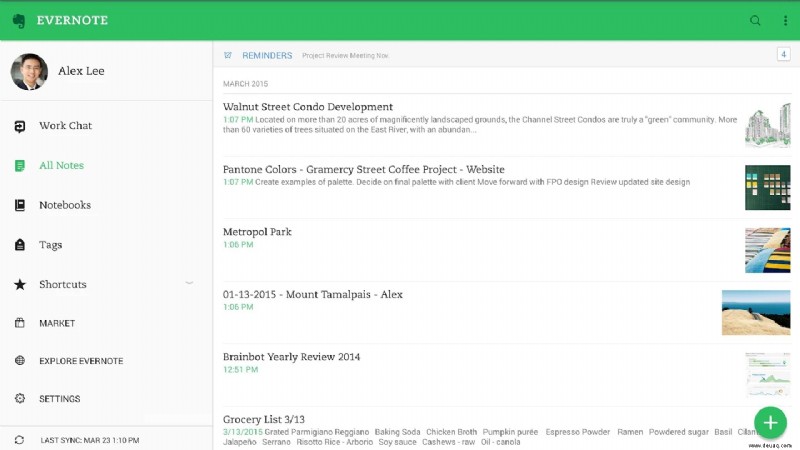The width and height of the screenshot is (800, 450).
Task: Click Alex Lee's profile photo
Action: tap(30, 71)
